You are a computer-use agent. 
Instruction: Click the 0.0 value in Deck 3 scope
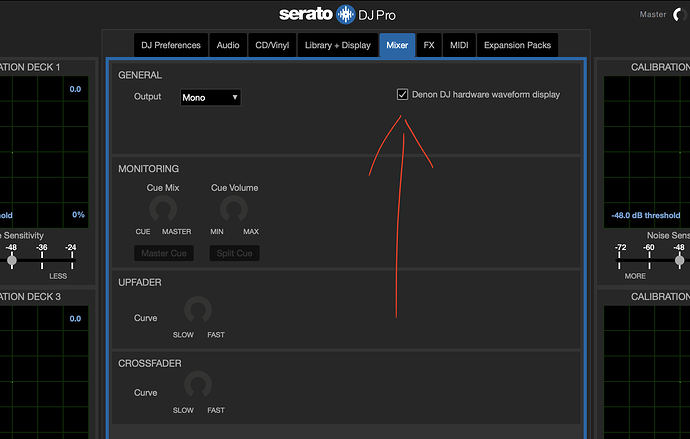(x=75, y=318)
